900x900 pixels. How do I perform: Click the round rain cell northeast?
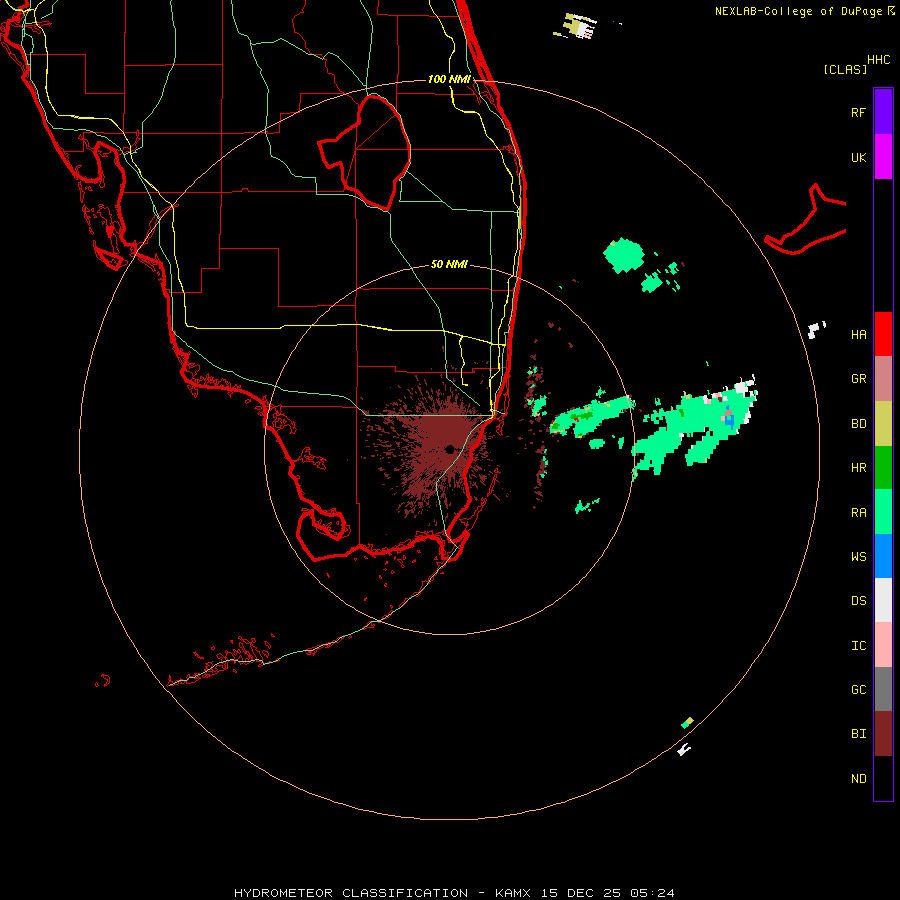624,255
